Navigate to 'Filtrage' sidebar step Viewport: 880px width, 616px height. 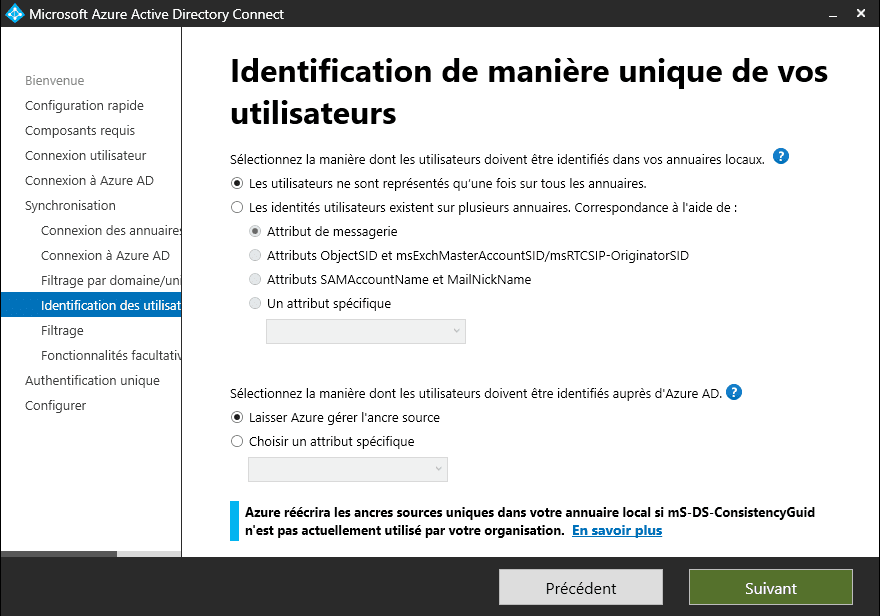62,331
